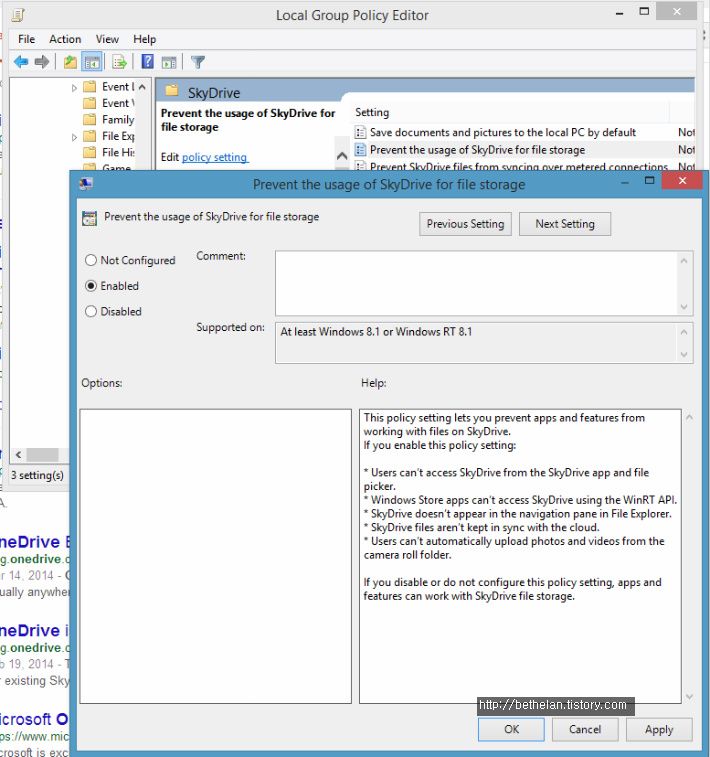Click the Show/Hide action pane icon
Screen dimensions: 710x757
[x=169, y=62]
